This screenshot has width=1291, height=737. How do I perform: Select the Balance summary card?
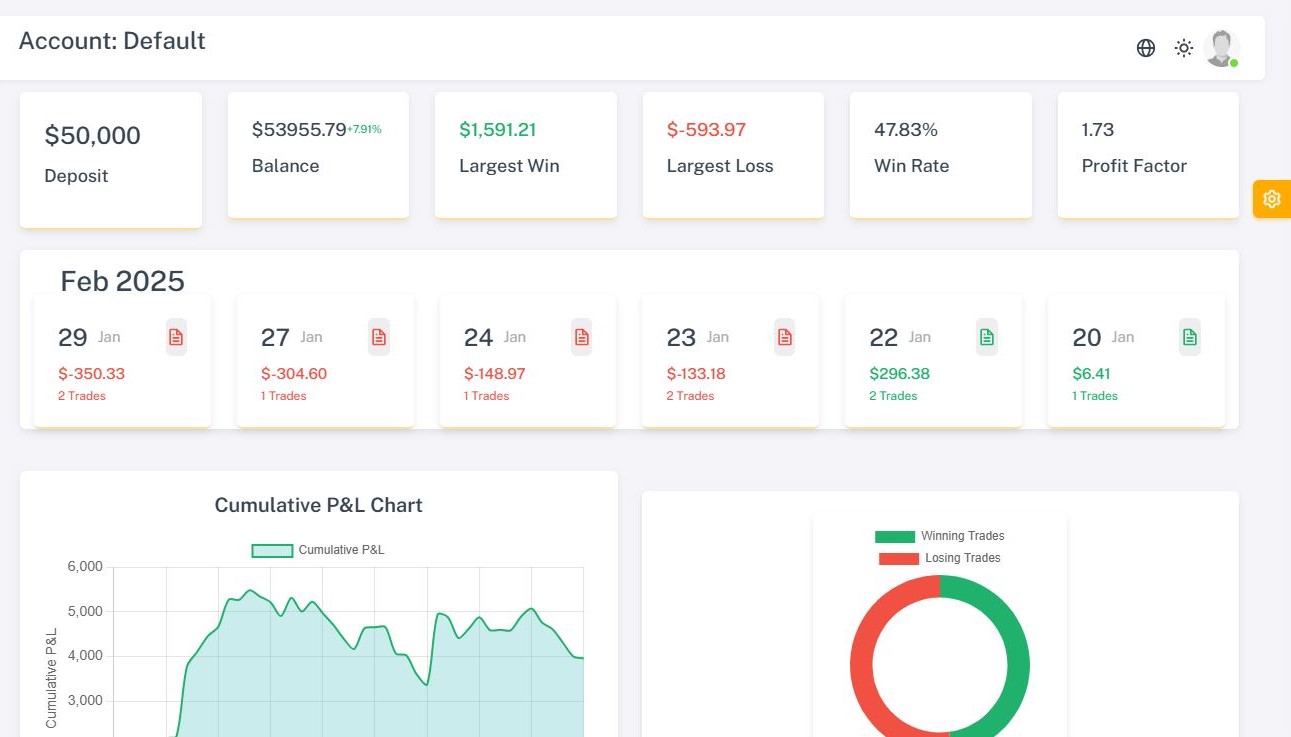pos(318,154)
